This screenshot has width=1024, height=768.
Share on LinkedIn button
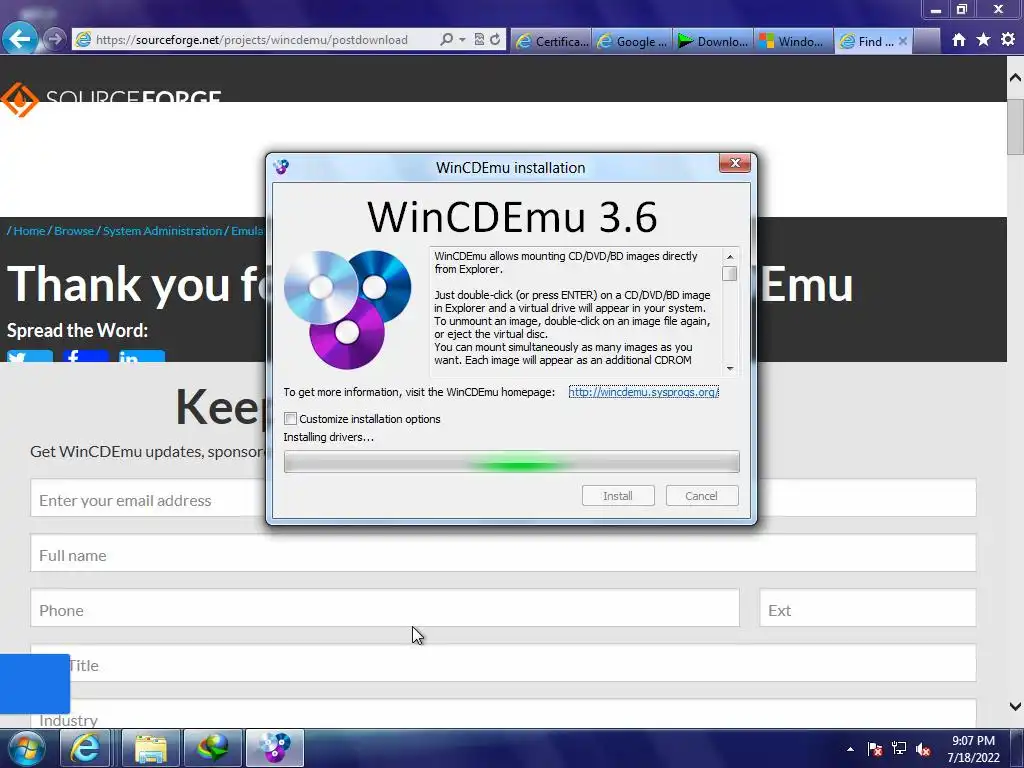click(142, 357)
